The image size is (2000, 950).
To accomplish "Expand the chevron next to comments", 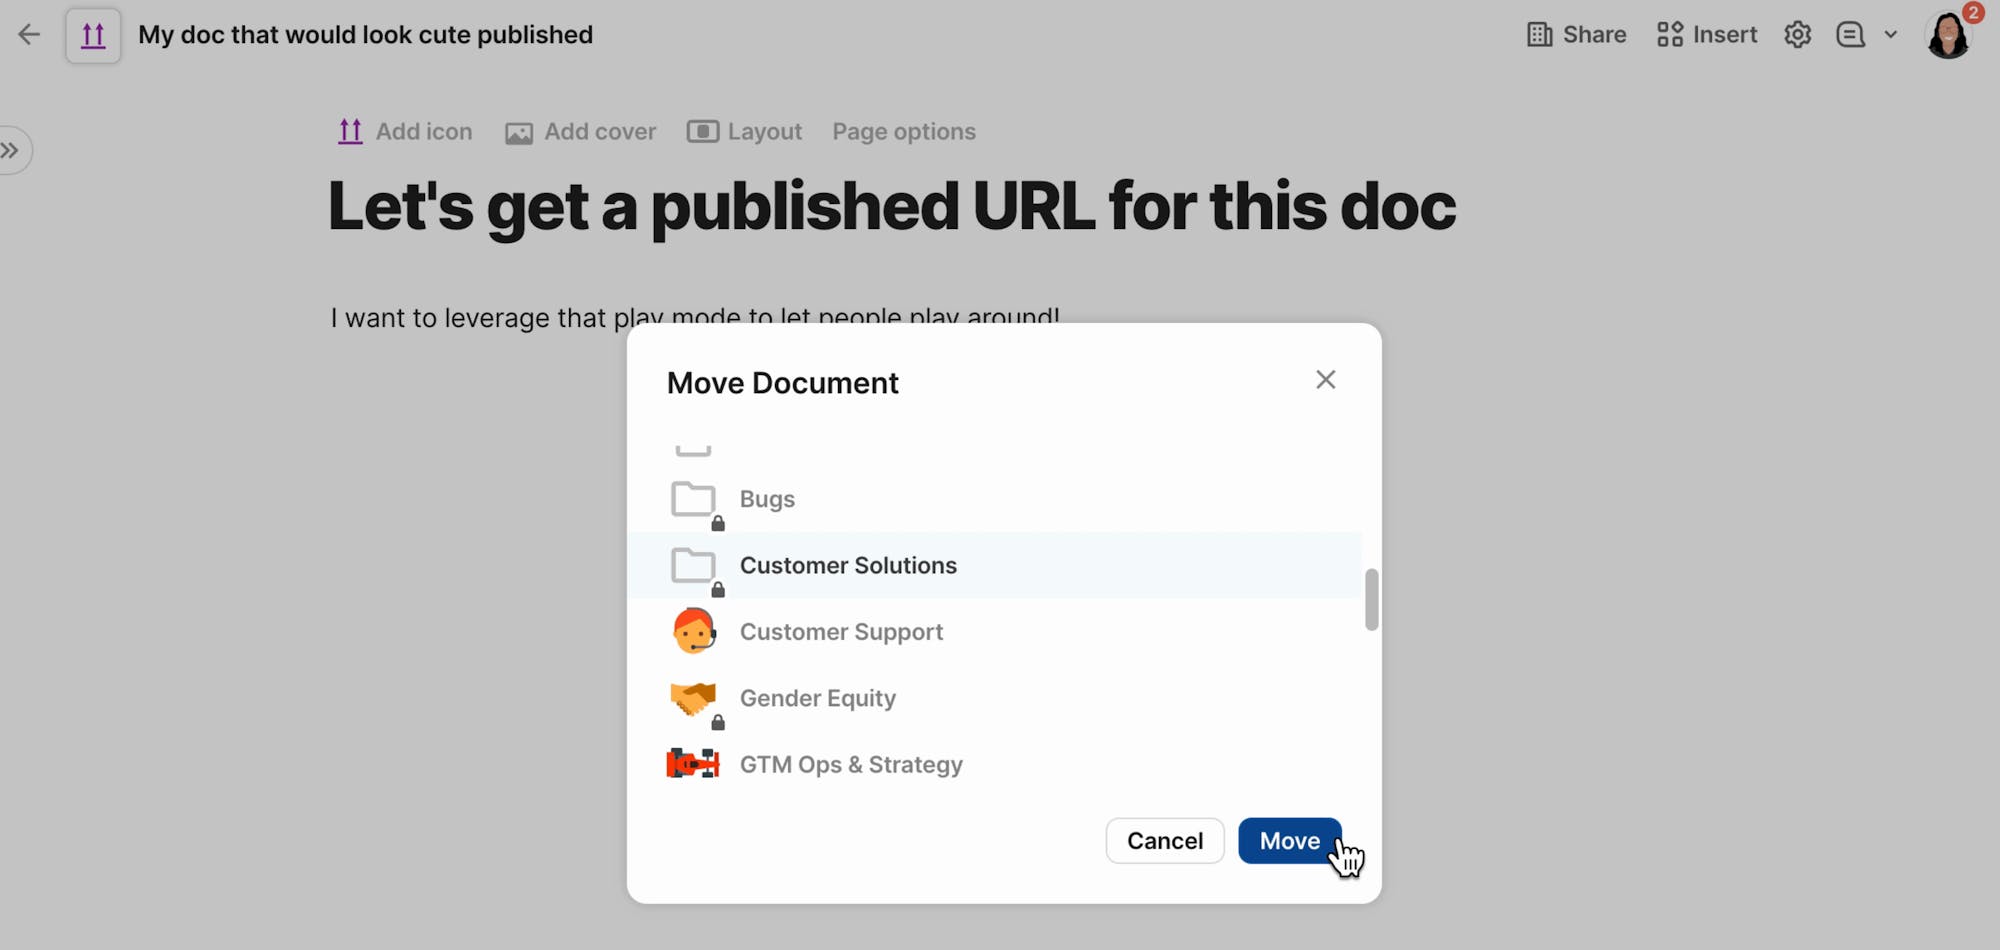I will point(1890,35).
